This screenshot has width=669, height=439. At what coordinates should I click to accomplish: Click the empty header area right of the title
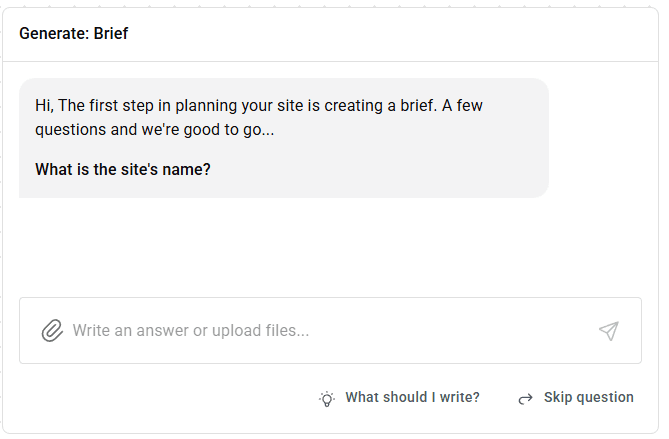pos(393,34)
